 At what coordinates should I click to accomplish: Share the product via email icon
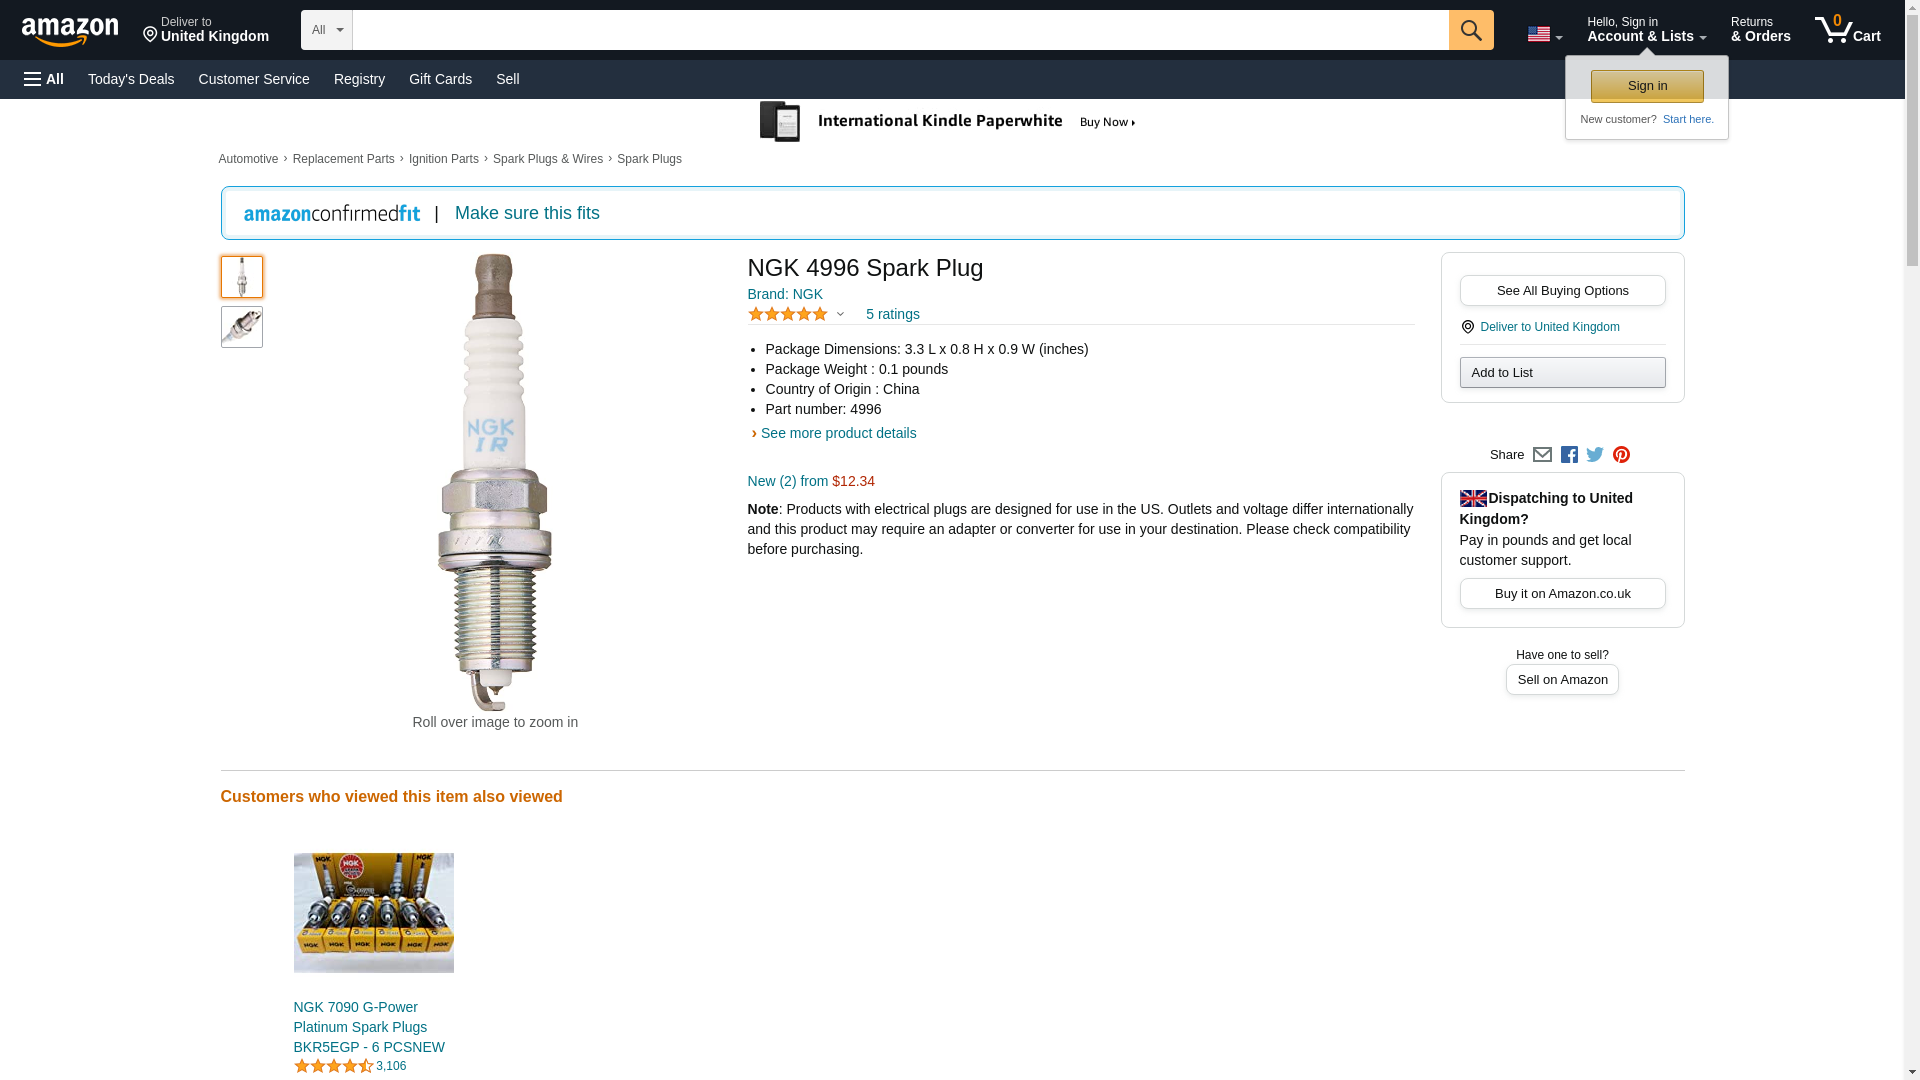[x=1542, y=455]
